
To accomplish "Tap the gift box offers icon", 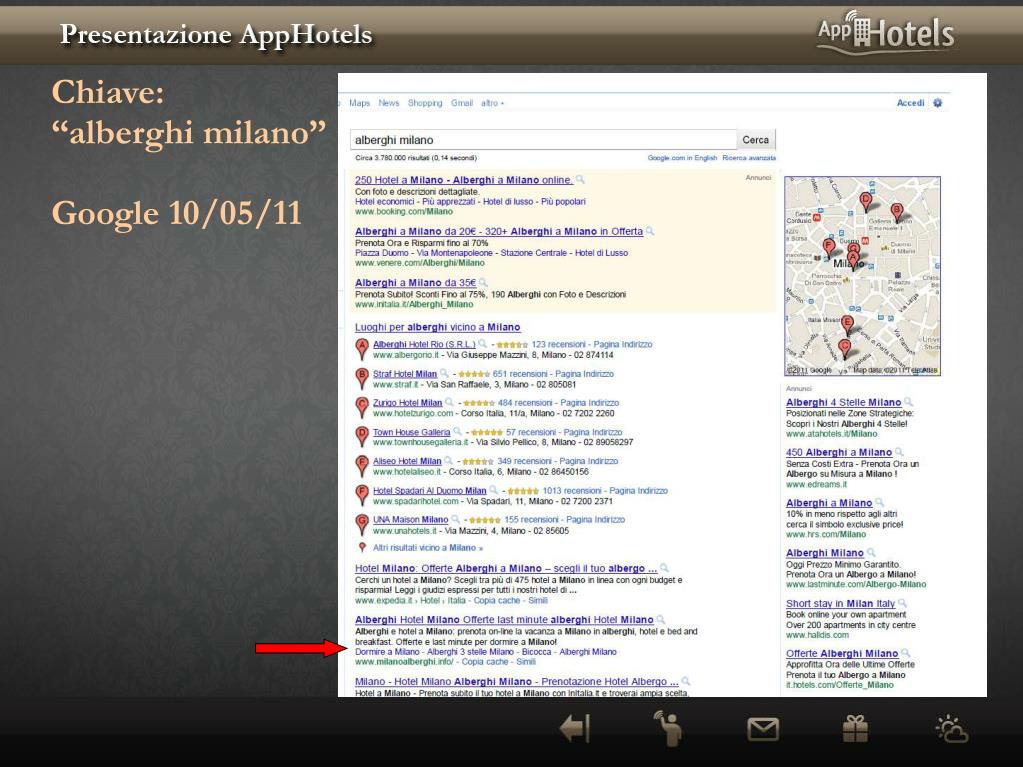I will (x=855, y=729).
